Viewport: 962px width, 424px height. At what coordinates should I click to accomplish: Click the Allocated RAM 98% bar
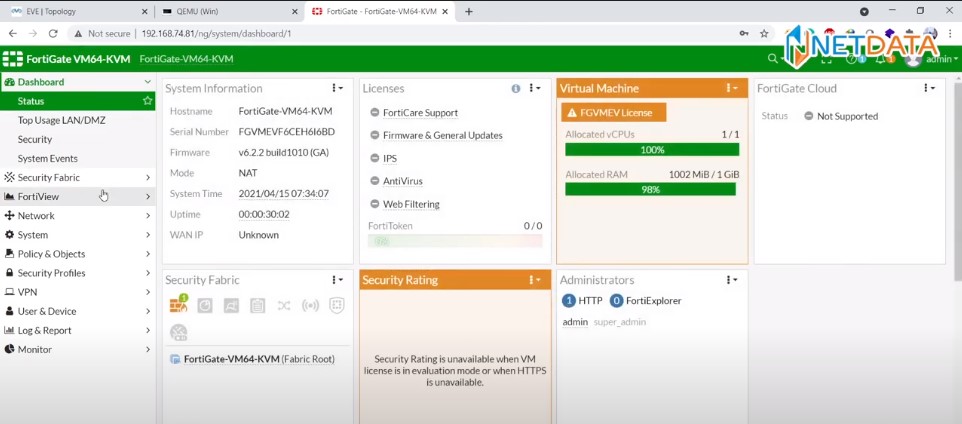coord(650,190)
